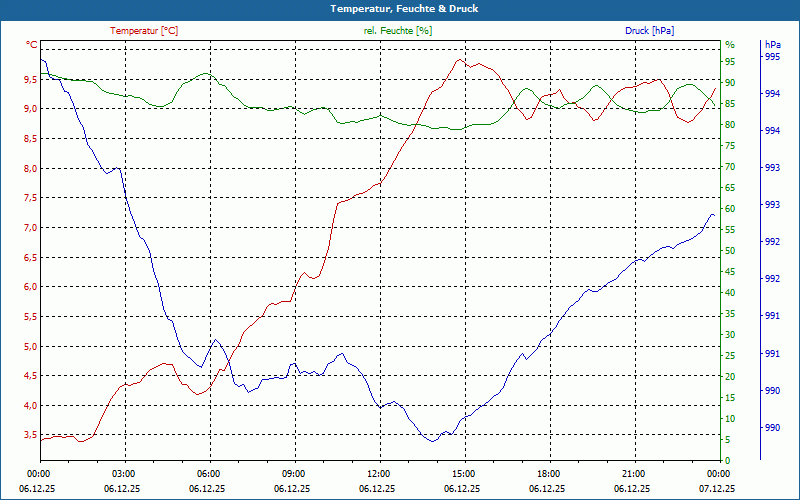
Task: Click green humidity axis value 50
Action: point(730,251)
